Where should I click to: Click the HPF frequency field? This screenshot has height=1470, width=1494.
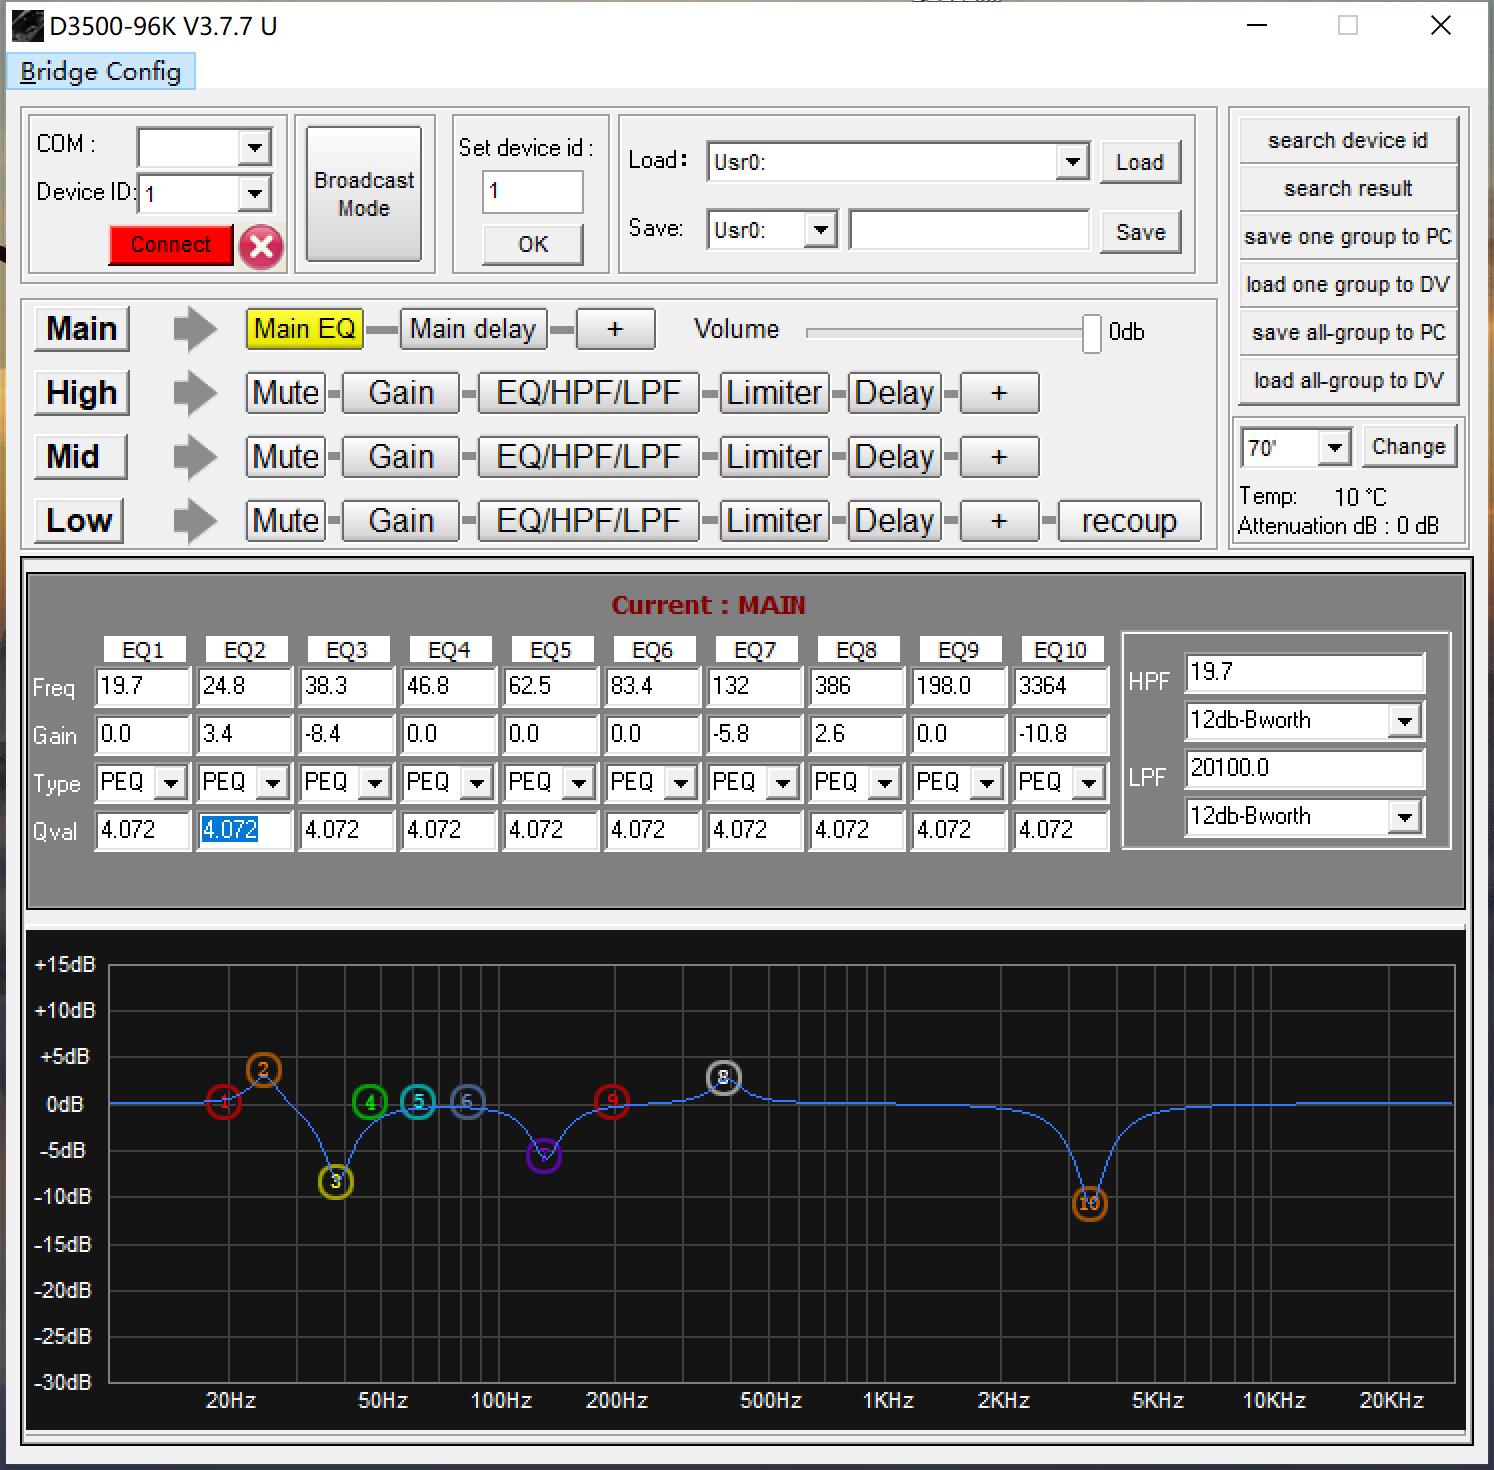tap(1305, 672)
